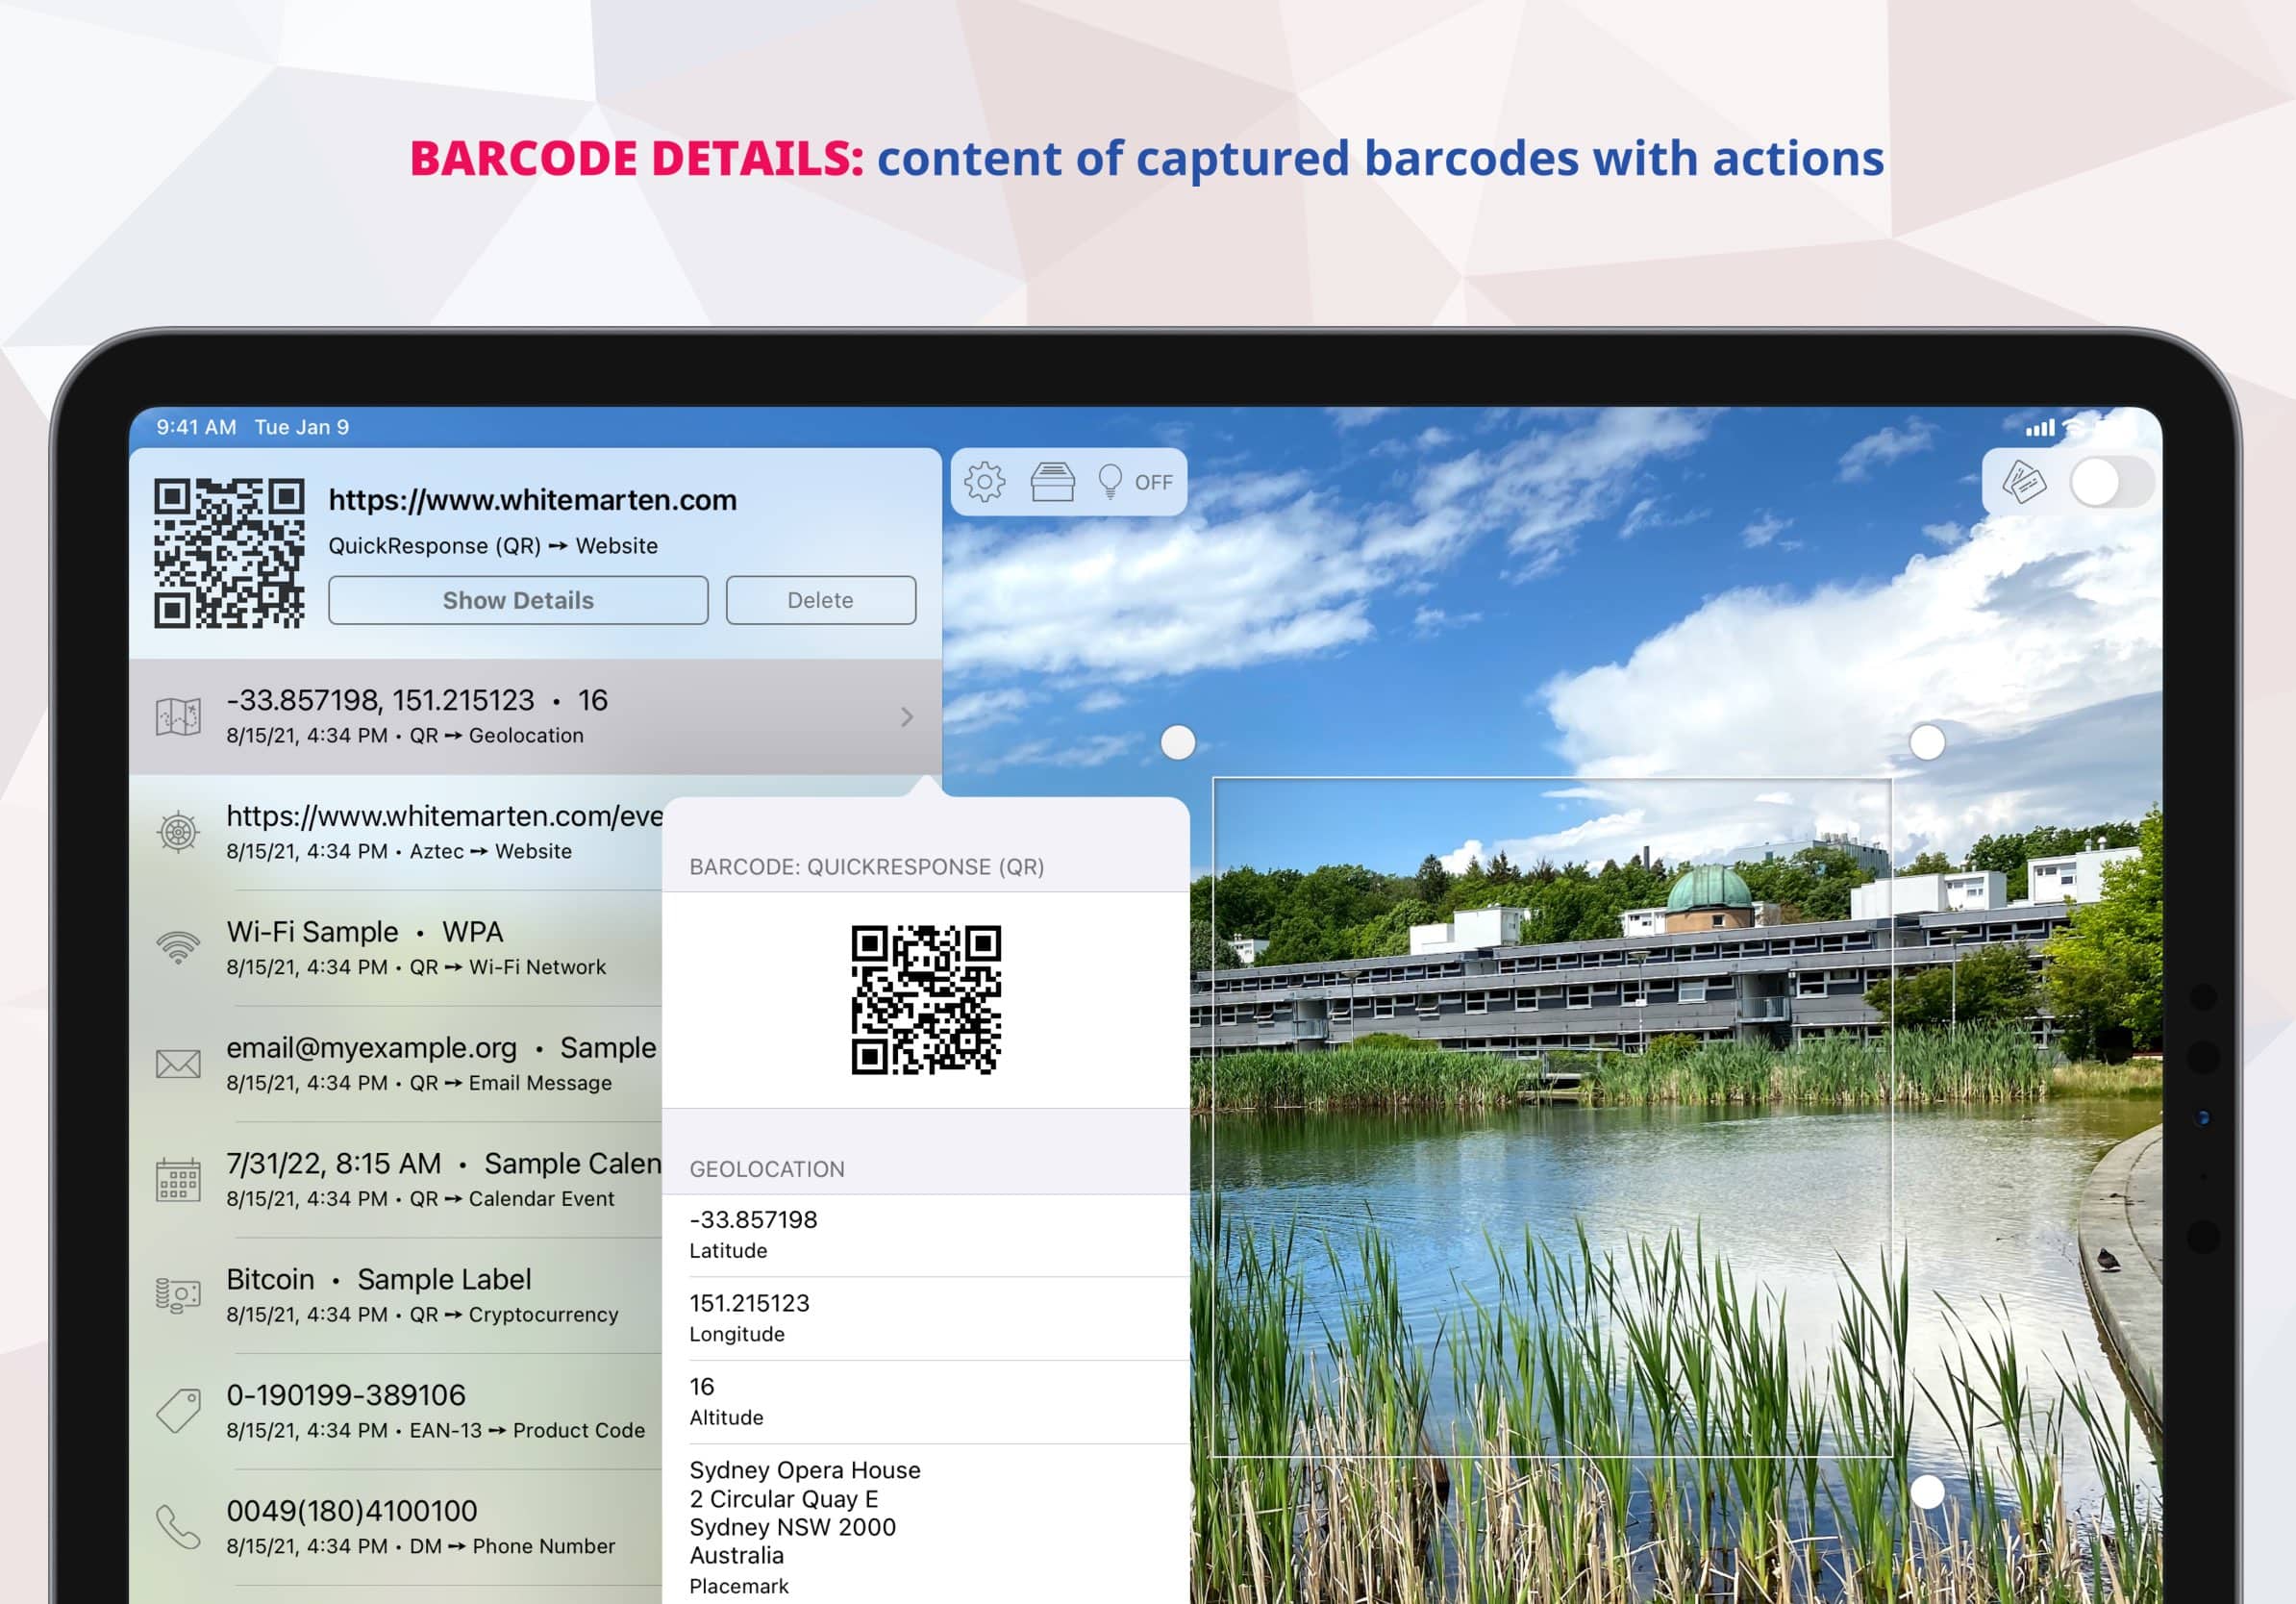Toggle the flashlight bulb OFF control
Image resolution: width=2296 pixels, height=1604 pixels.
point(1134,482)
